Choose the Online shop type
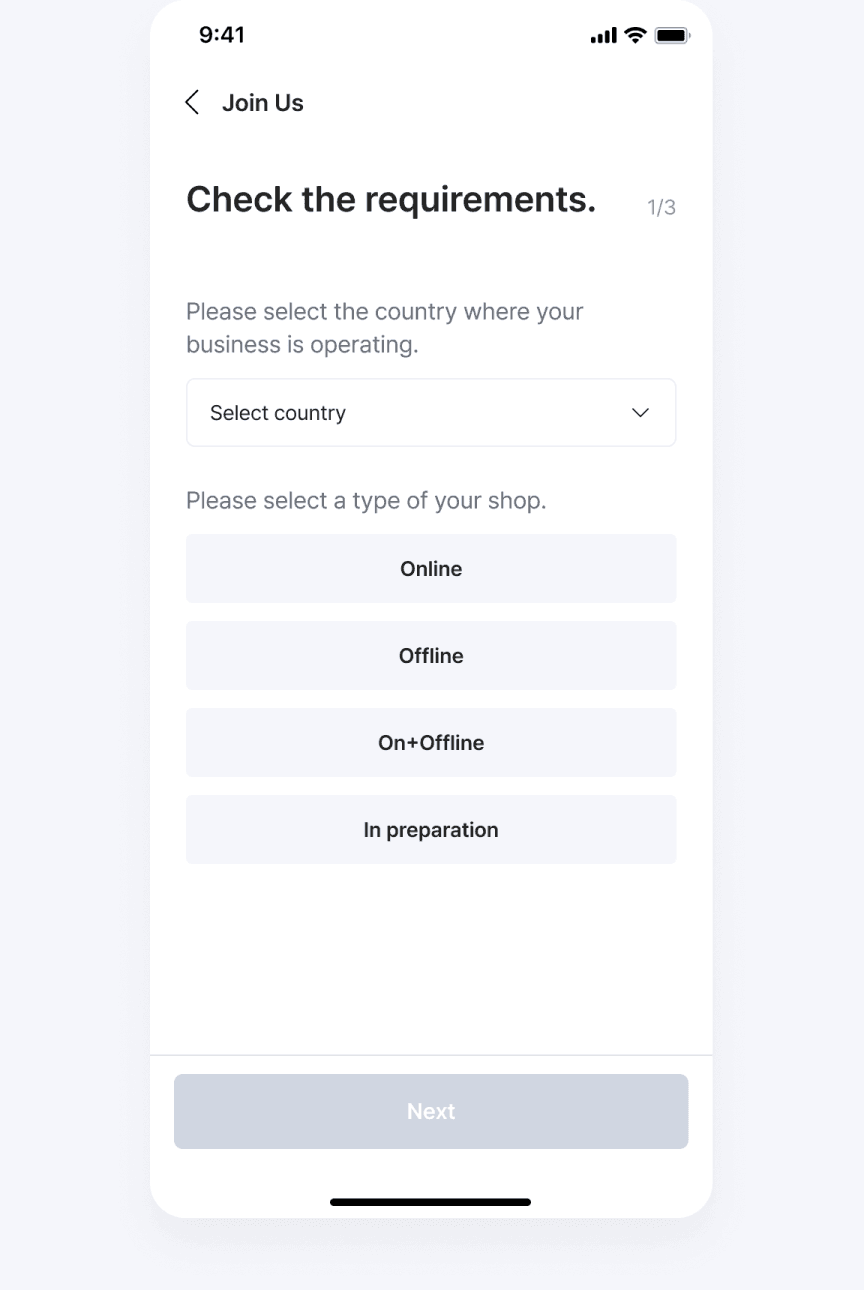 (x=431, y=568)
